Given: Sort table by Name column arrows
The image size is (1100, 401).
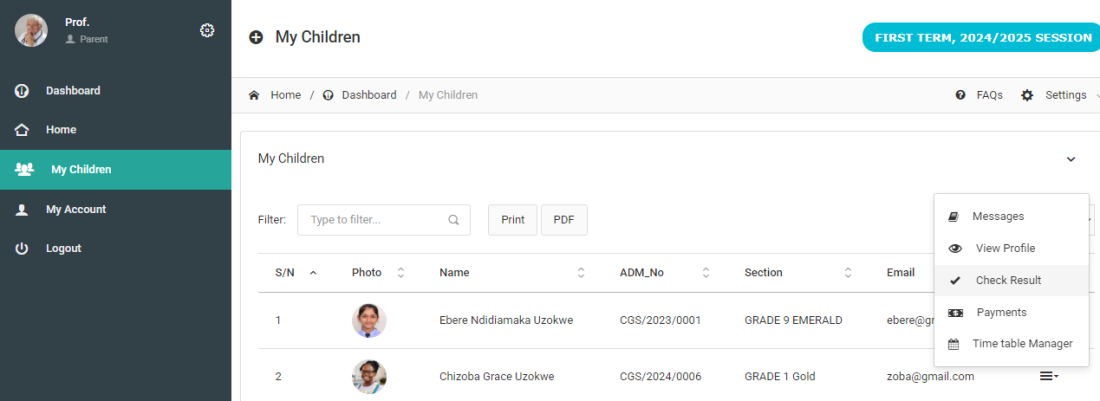Looking at the screenshot, I should click(581, 273).
